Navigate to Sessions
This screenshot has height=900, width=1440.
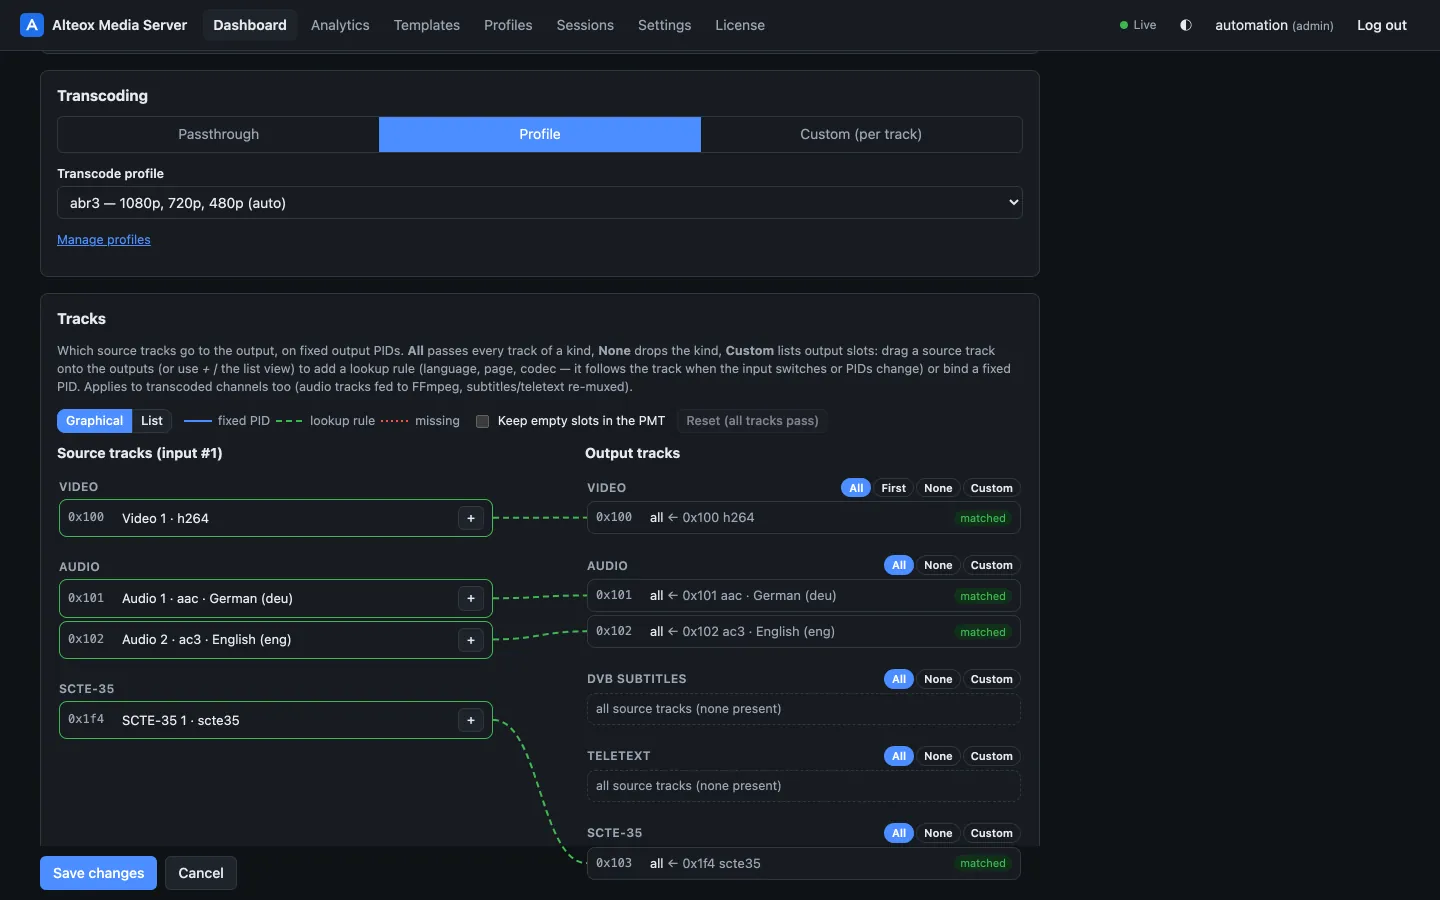click(x=585, y=25)
